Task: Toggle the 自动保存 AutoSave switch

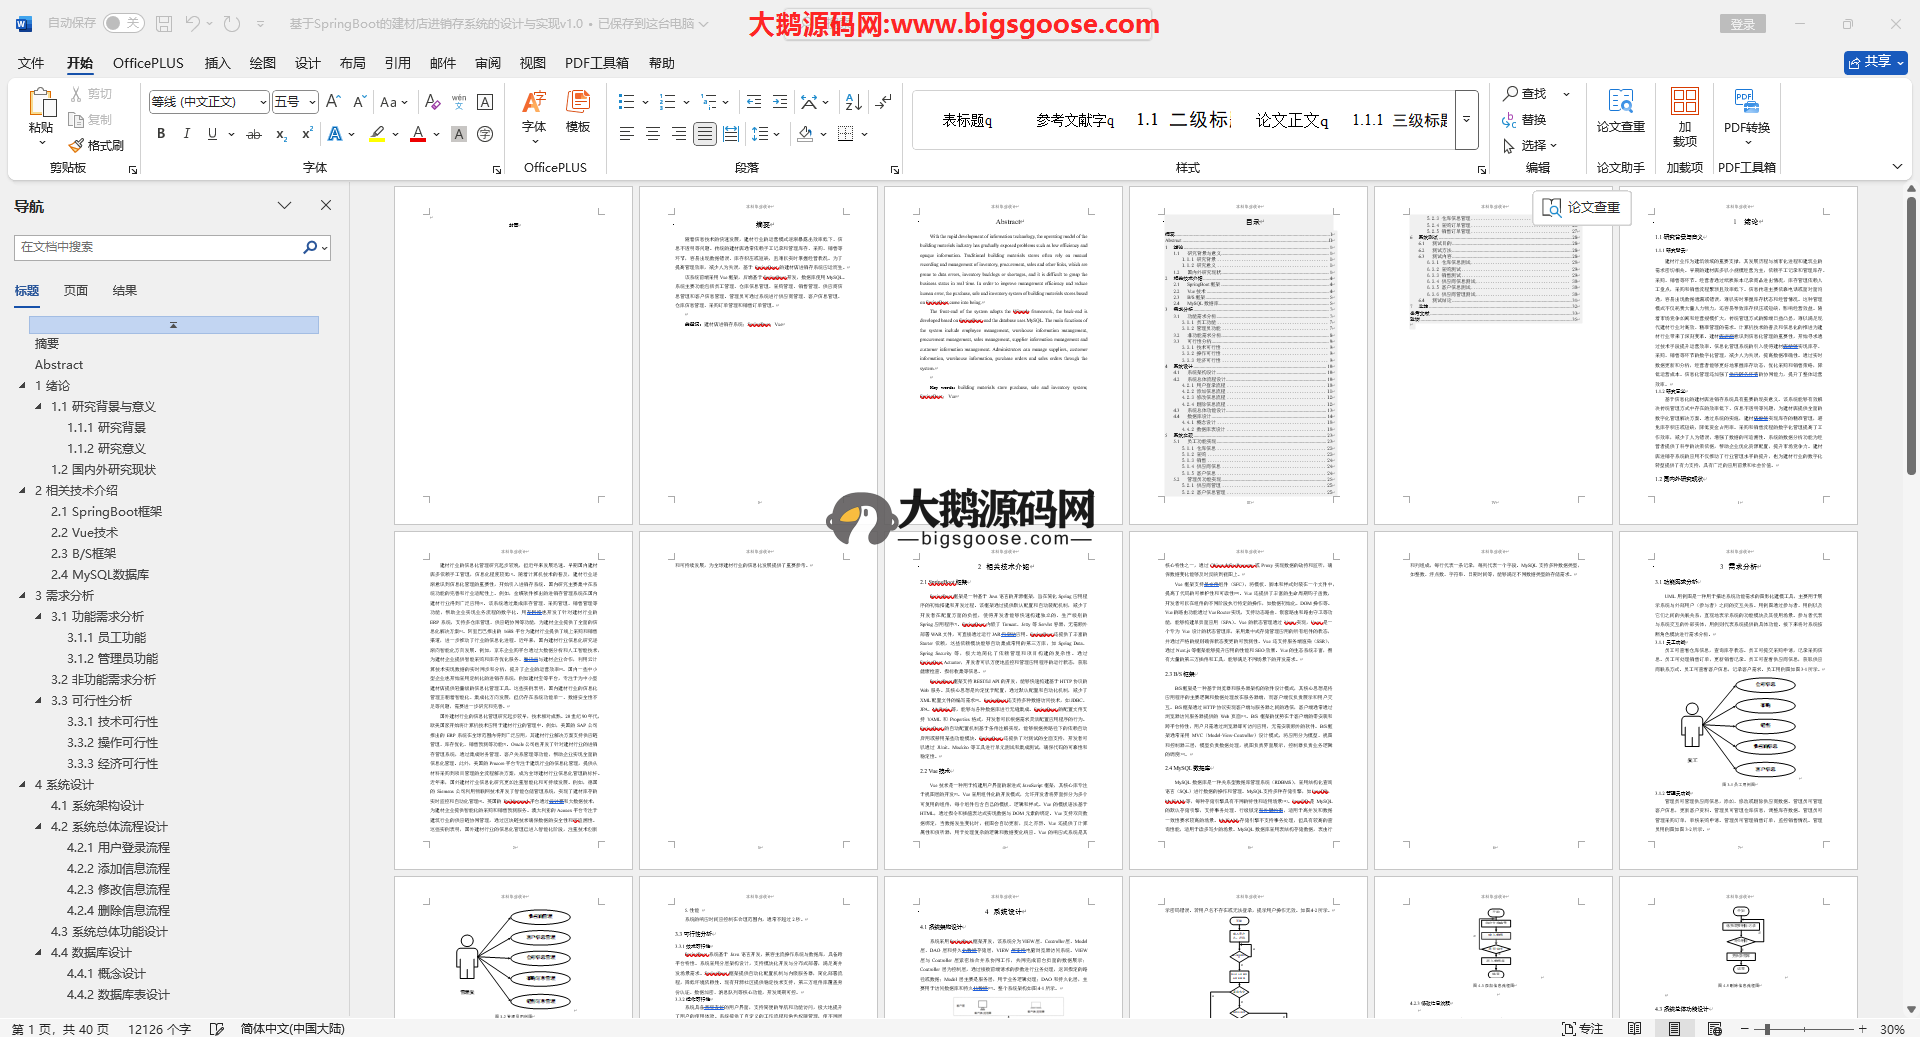Action: click(x=123, y=23)
